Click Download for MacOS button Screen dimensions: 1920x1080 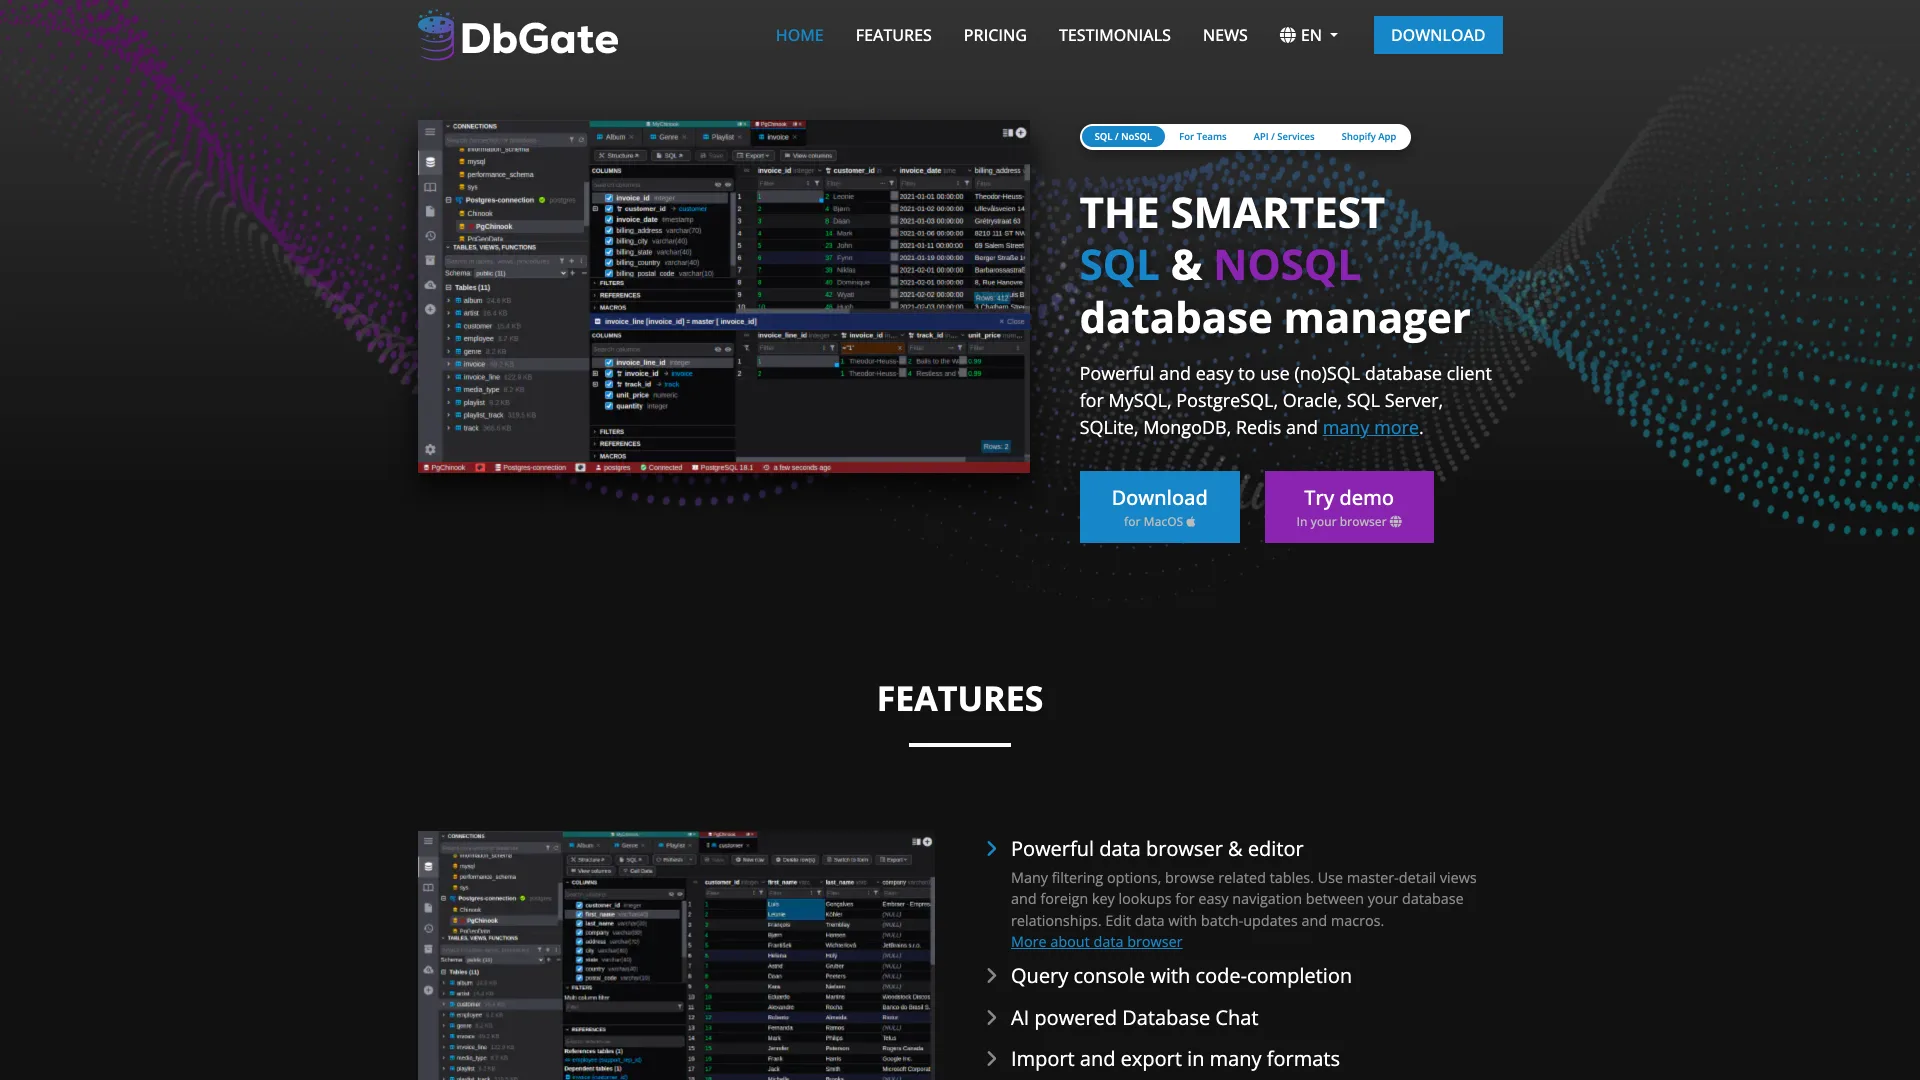1160,507
